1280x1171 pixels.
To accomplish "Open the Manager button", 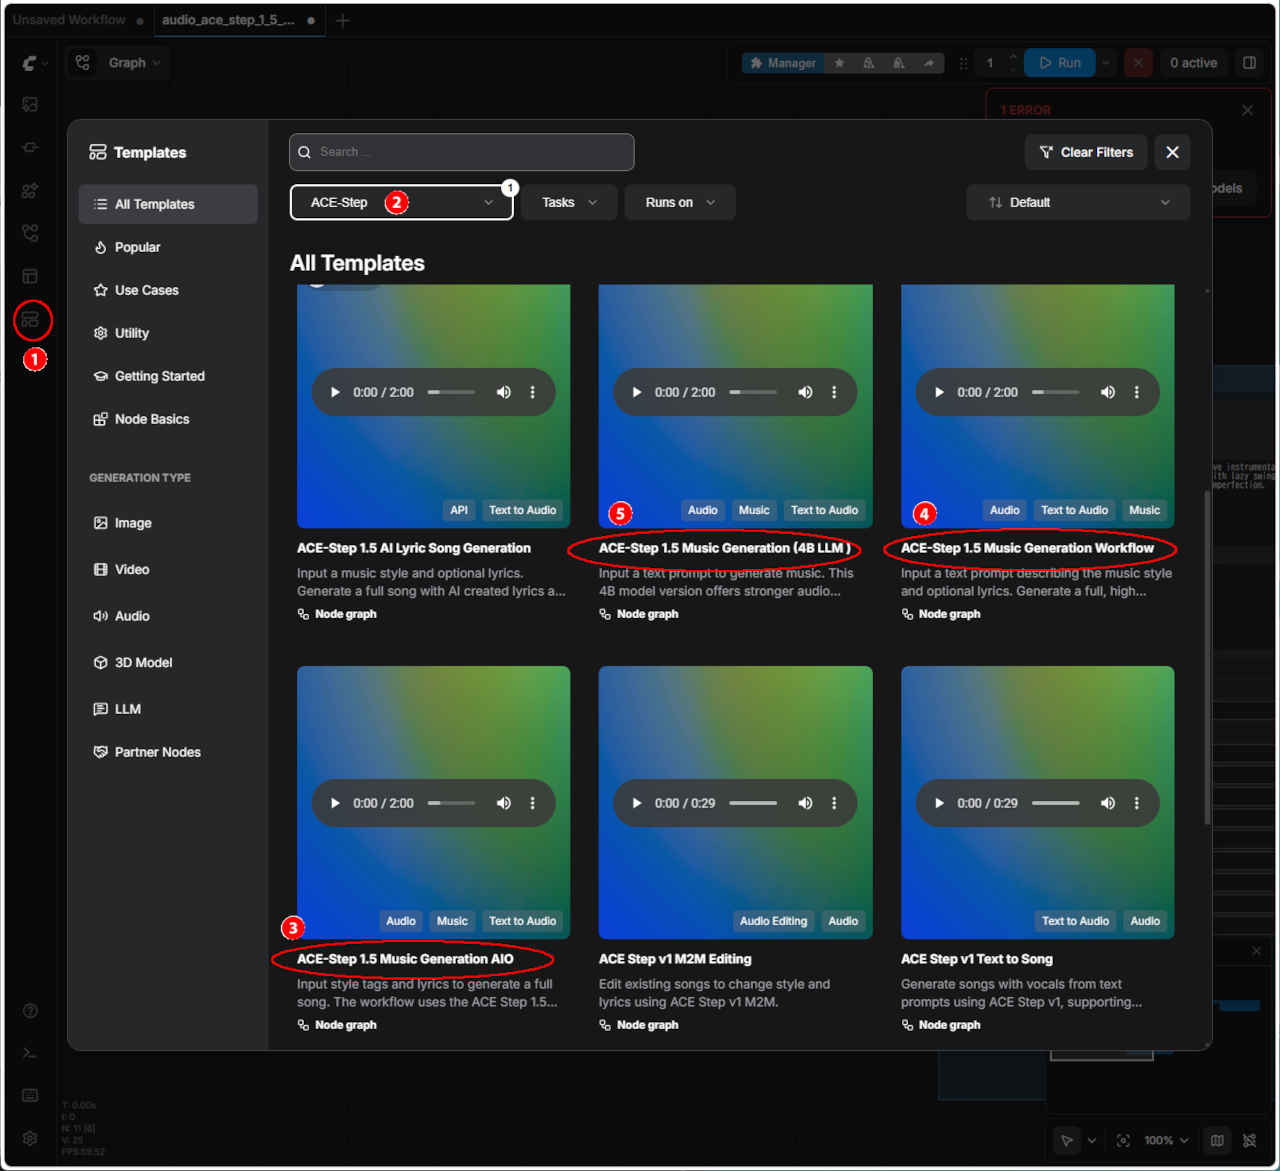I will coord(783,63).
